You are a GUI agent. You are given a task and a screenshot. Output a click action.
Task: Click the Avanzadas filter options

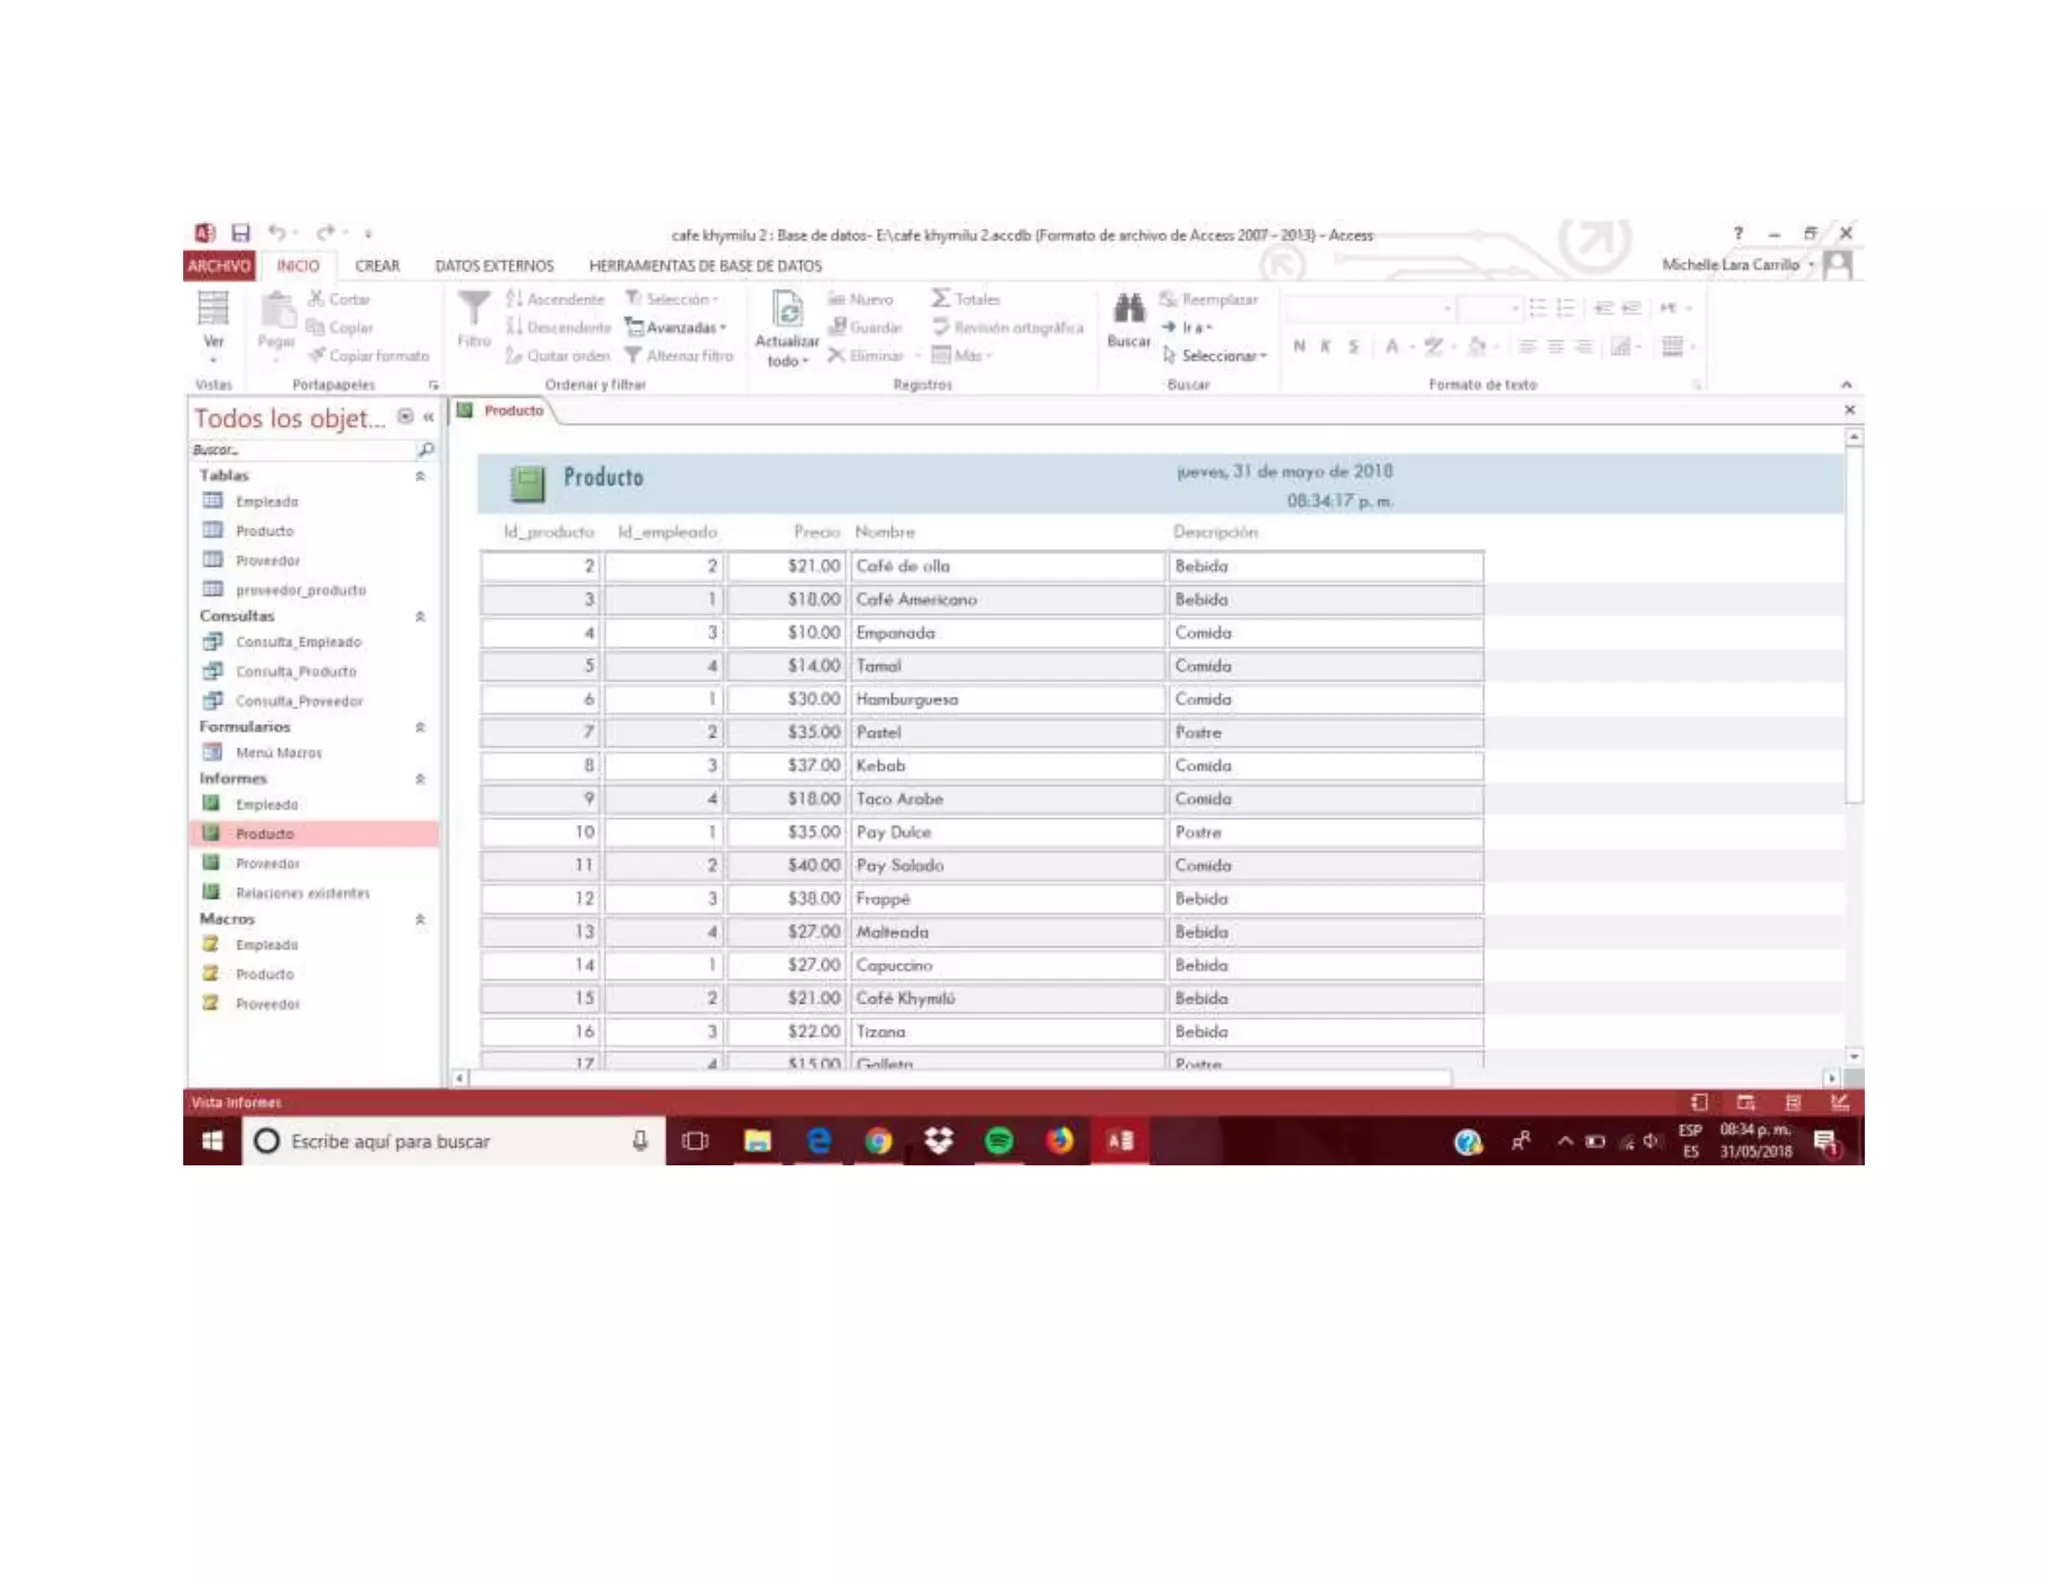coord(677,328)
